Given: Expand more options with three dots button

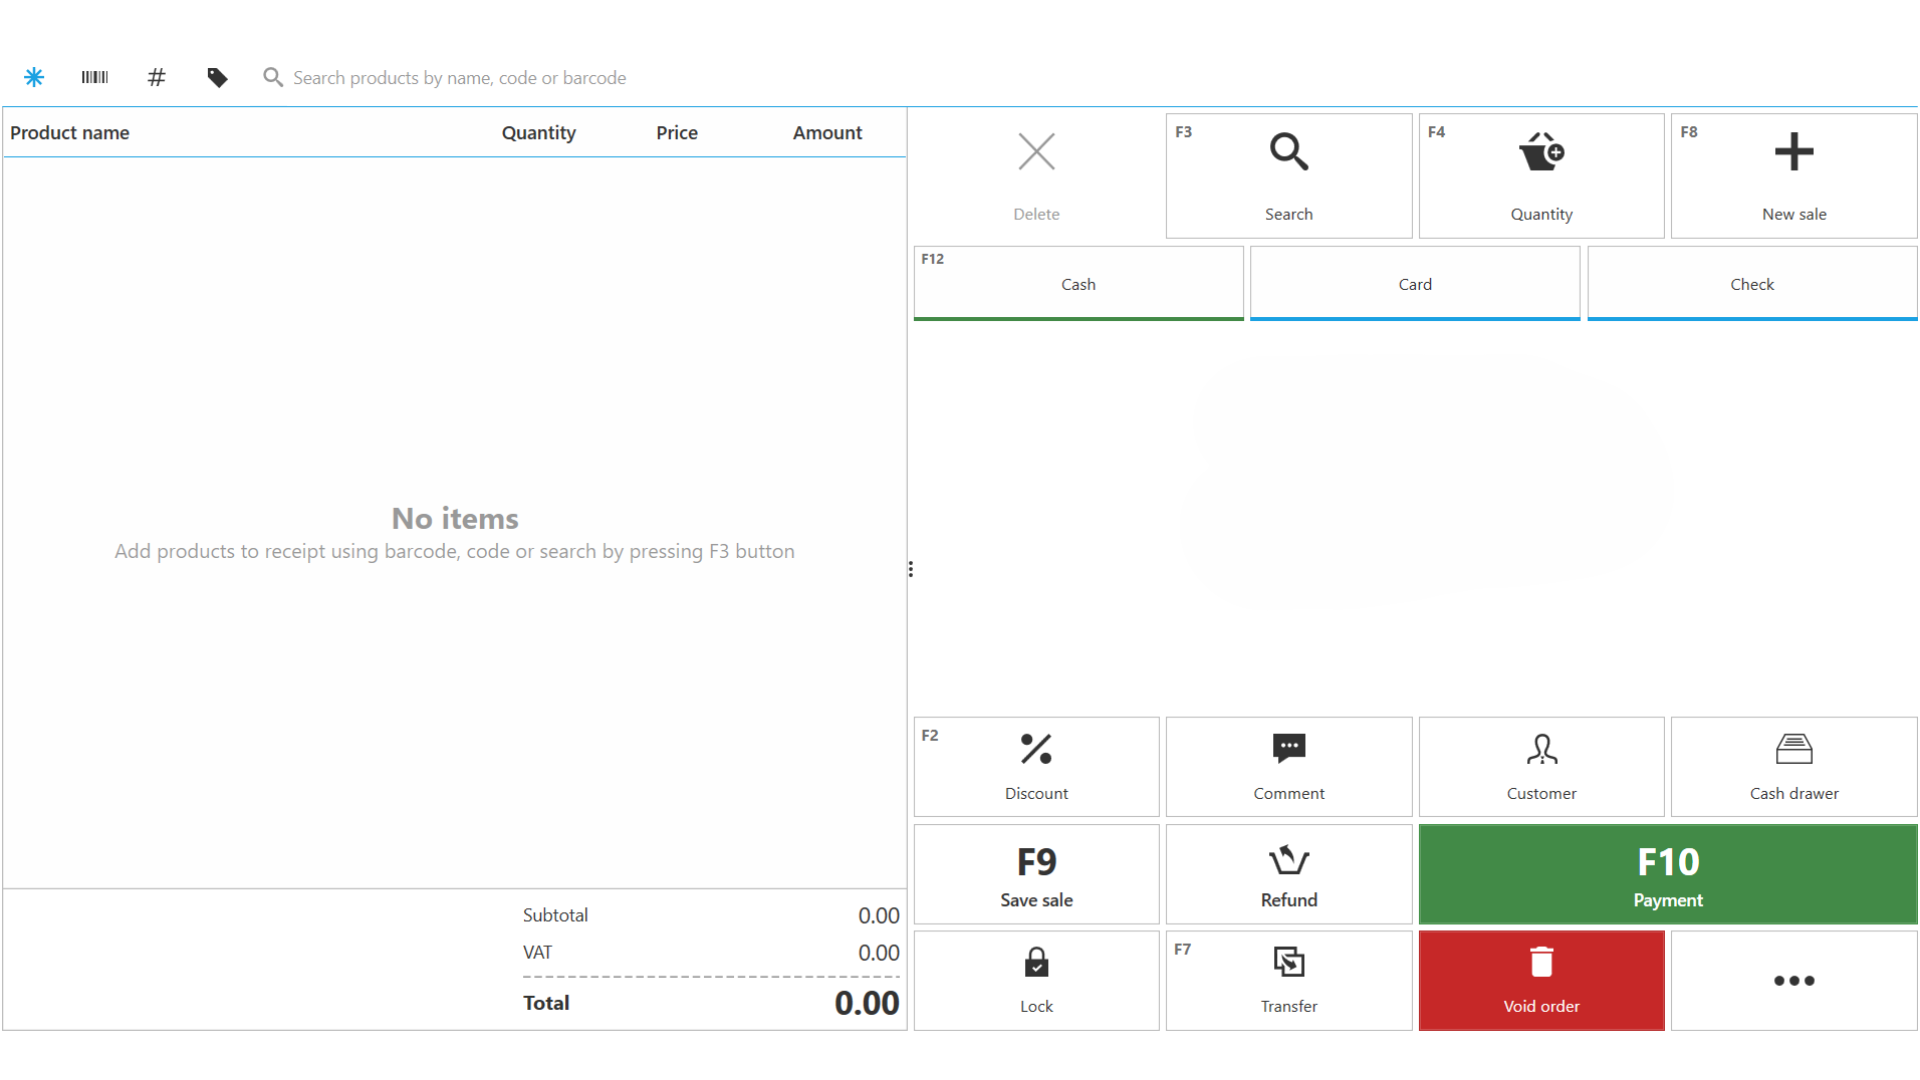Looking at the screenshot, I should click(1793, 980).
